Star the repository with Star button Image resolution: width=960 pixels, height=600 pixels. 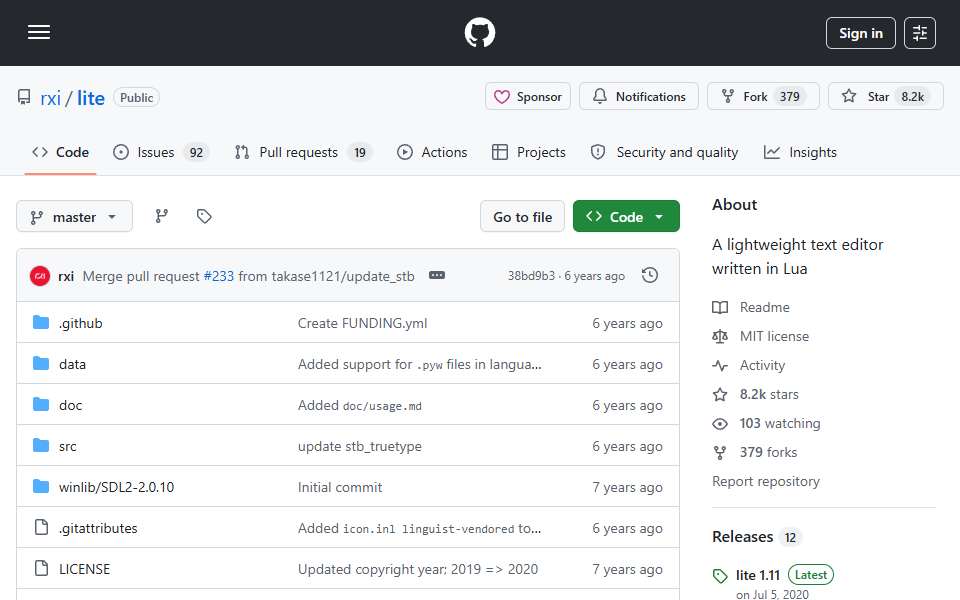point(885,96)
